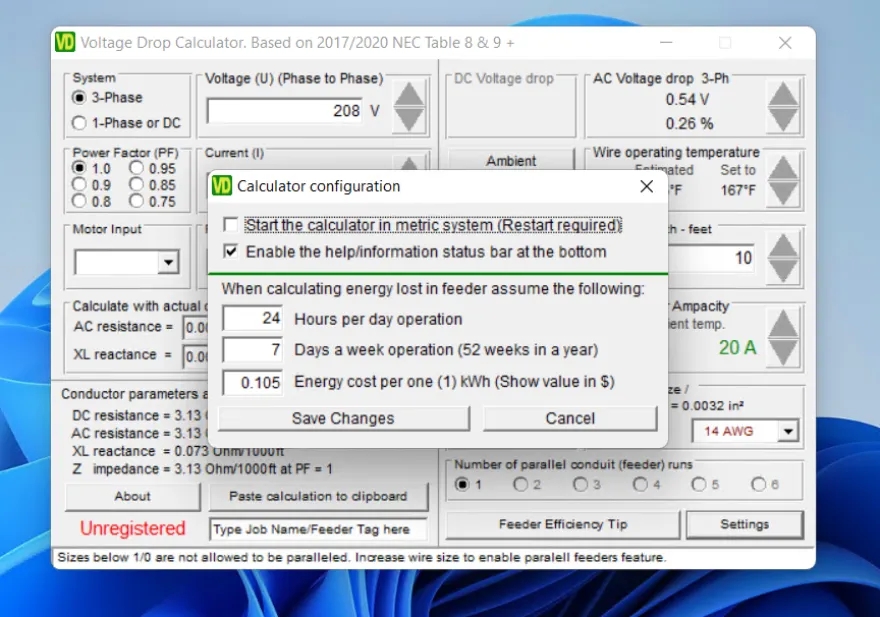Decrease voltage with the down arrow
This screenshot has height=617, width=880.
(409, 119)
